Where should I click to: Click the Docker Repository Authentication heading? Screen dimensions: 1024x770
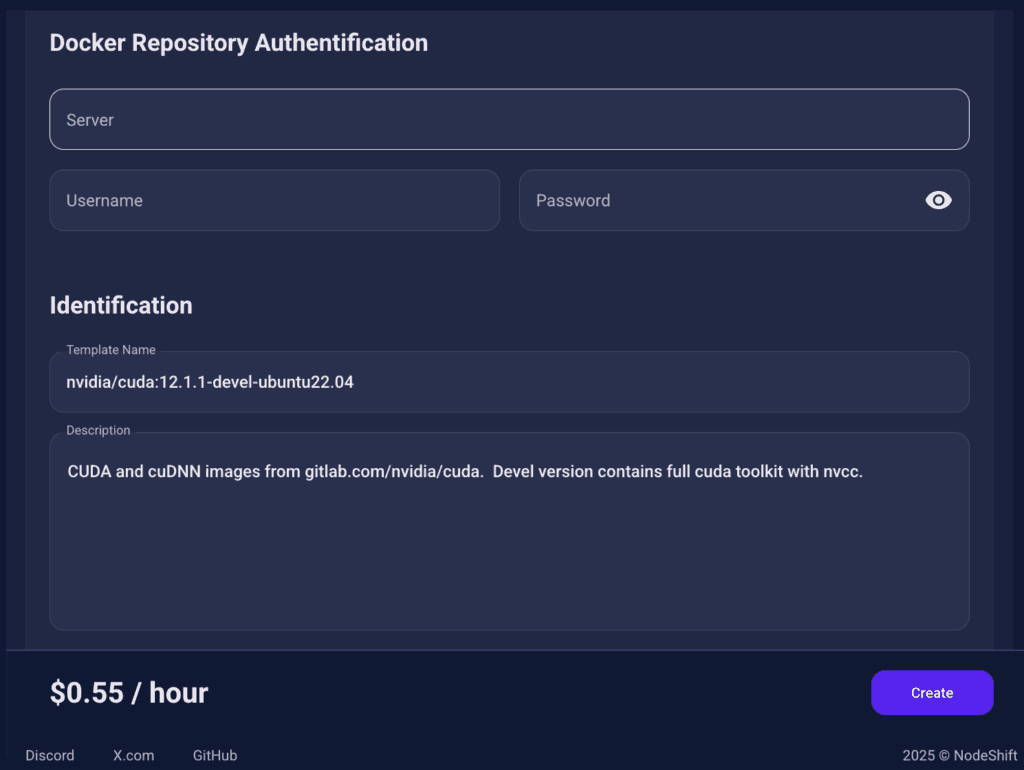(239, 43)
